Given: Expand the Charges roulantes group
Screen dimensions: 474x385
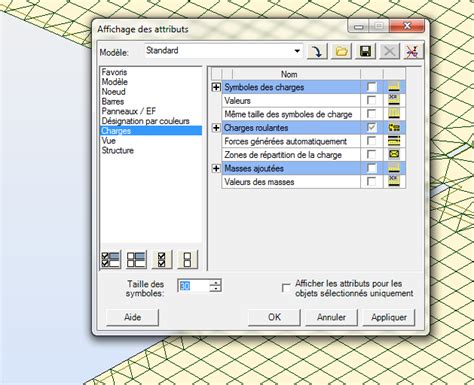Looking at the screenshot, I should click(x=216, y=128).
